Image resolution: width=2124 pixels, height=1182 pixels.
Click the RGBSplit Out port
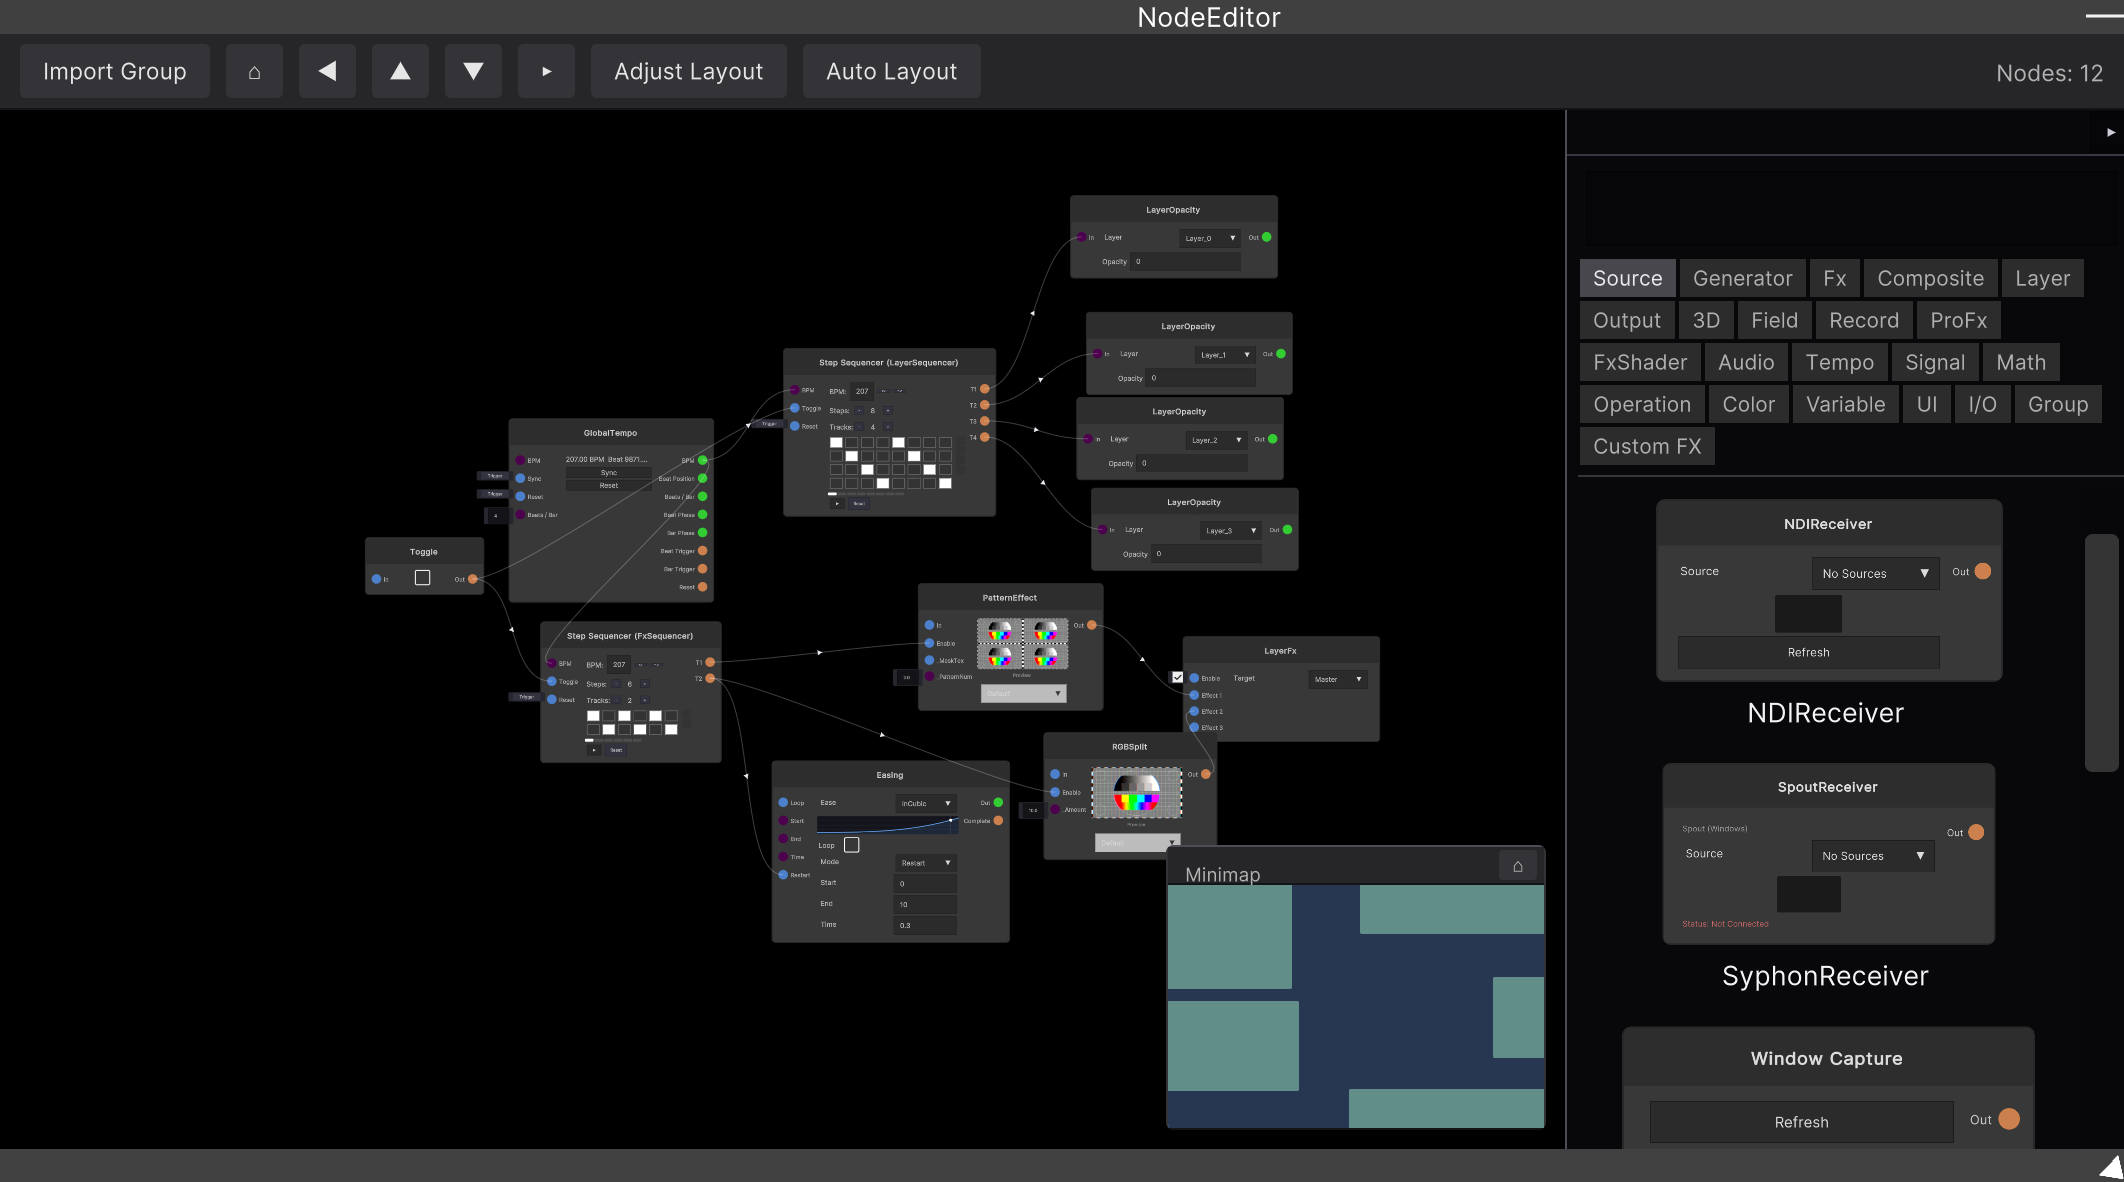[x=1206, y=774]
